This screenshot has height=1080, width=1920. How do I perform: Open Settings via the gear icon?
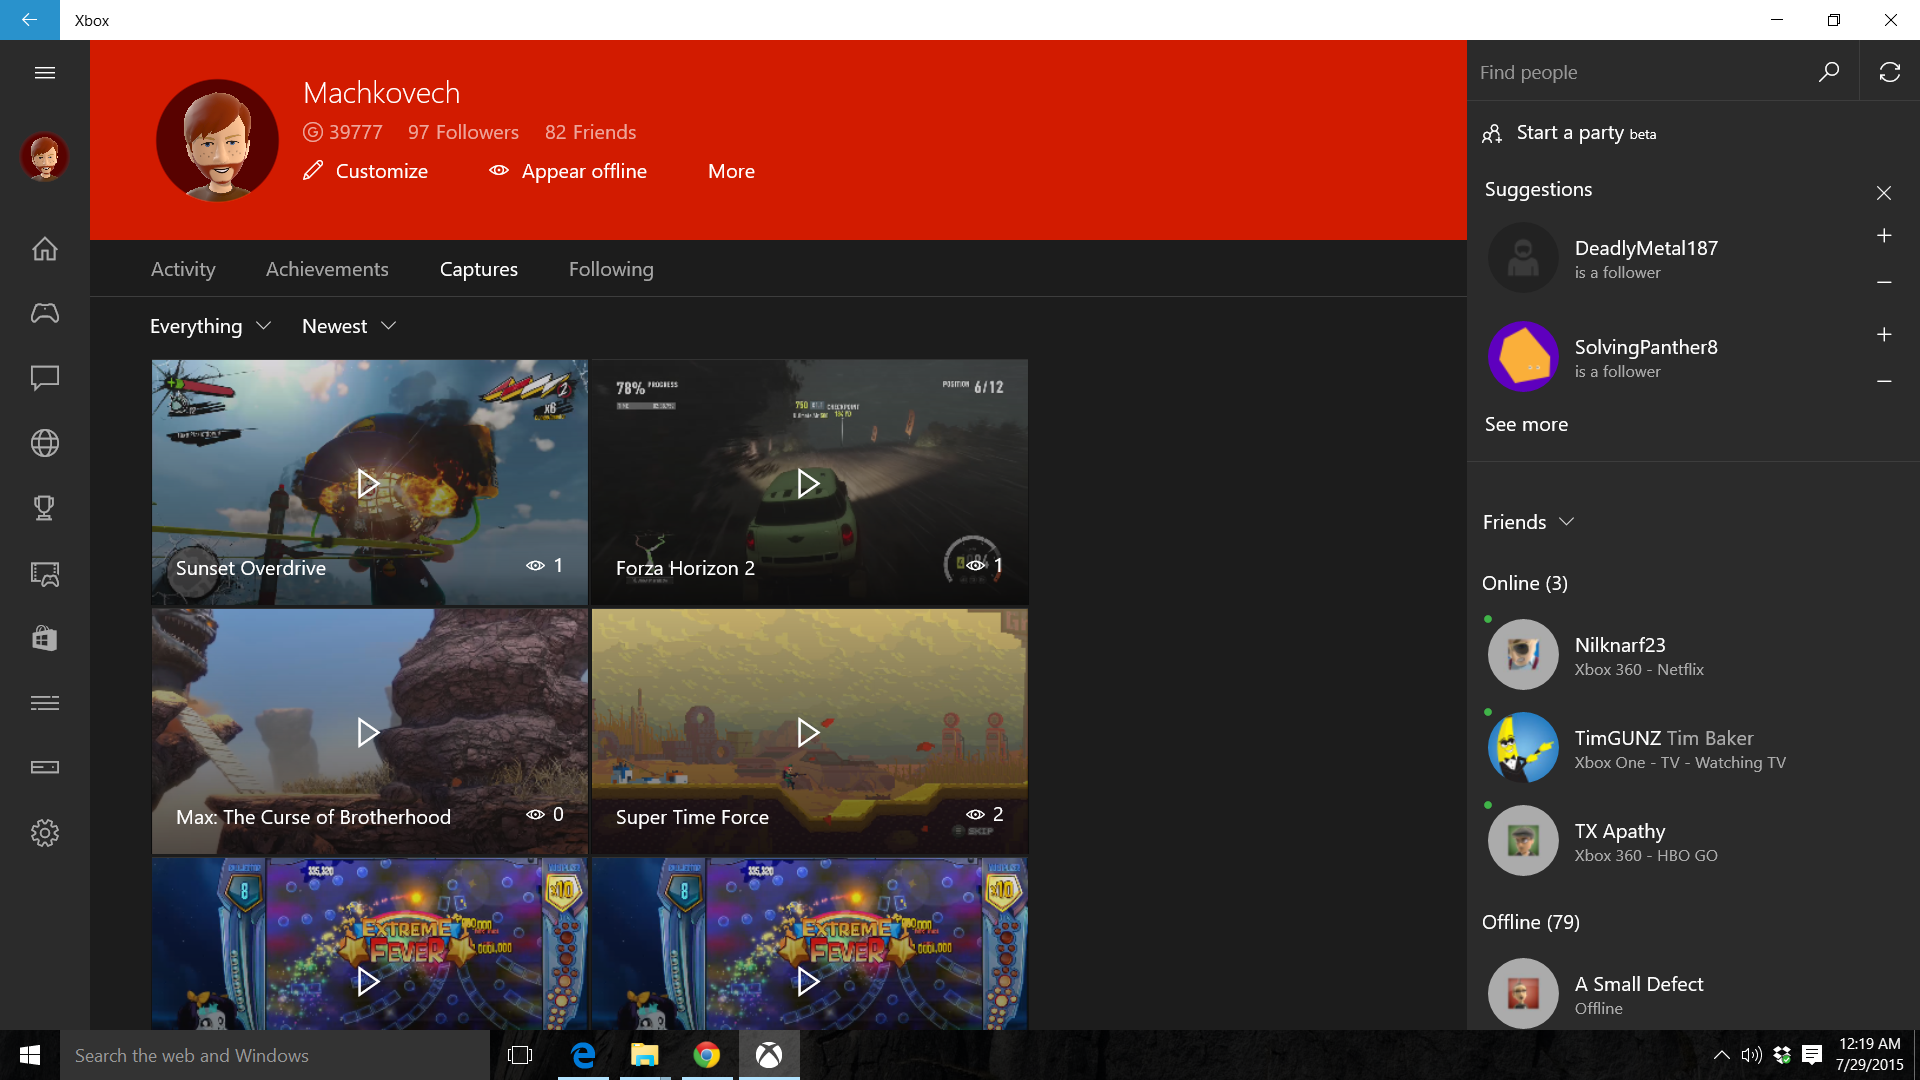tap(45, 833)
